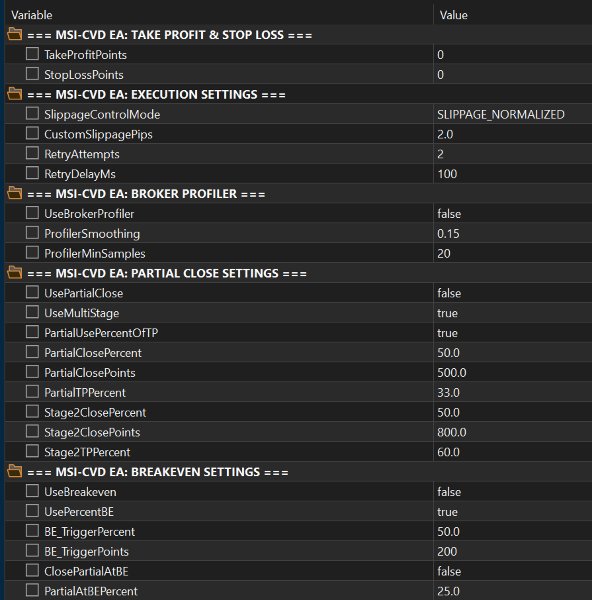Check the PartialTPPercent box
The width and height of the screenshot is (592, 600).
point(32,392)
